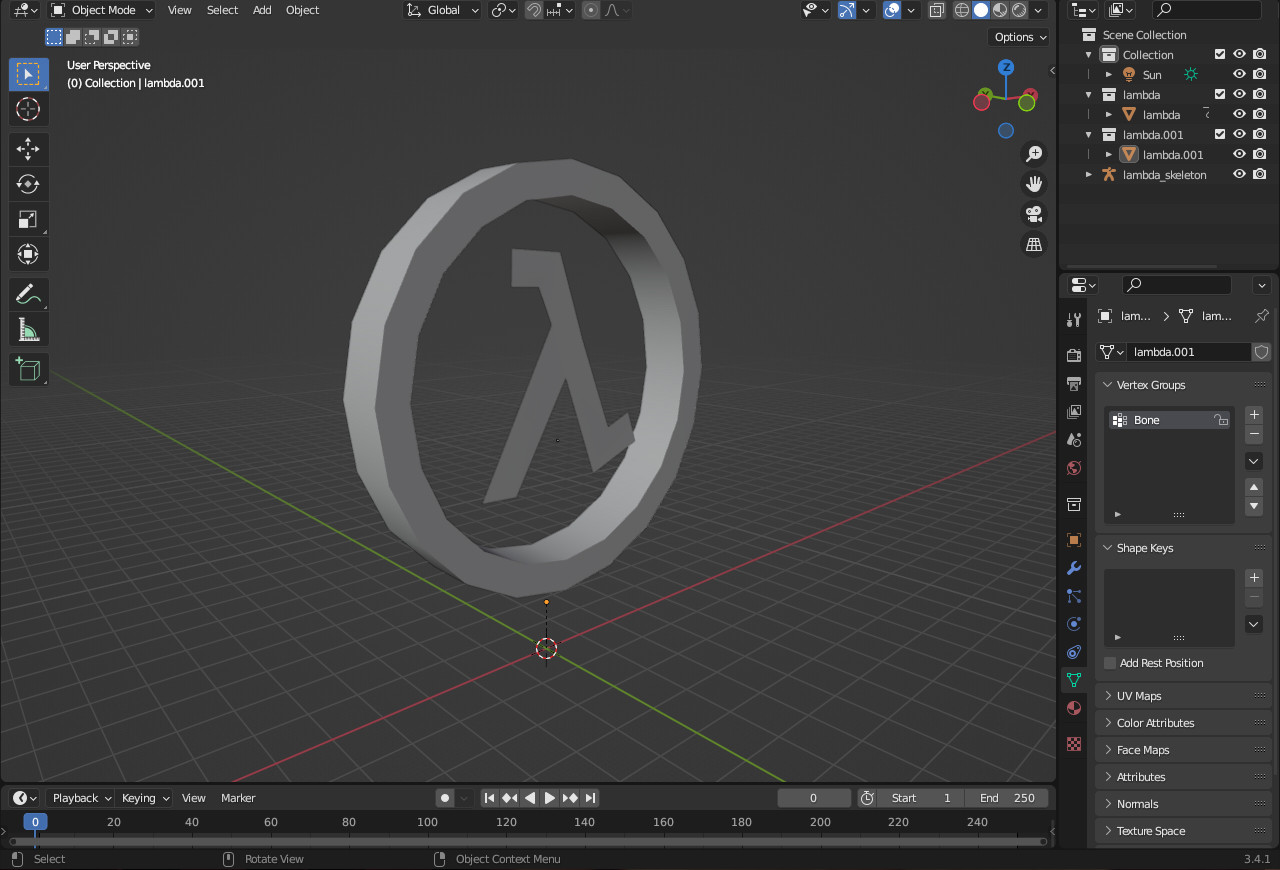Add a new shape key with the plus button

coord(1253,577)
